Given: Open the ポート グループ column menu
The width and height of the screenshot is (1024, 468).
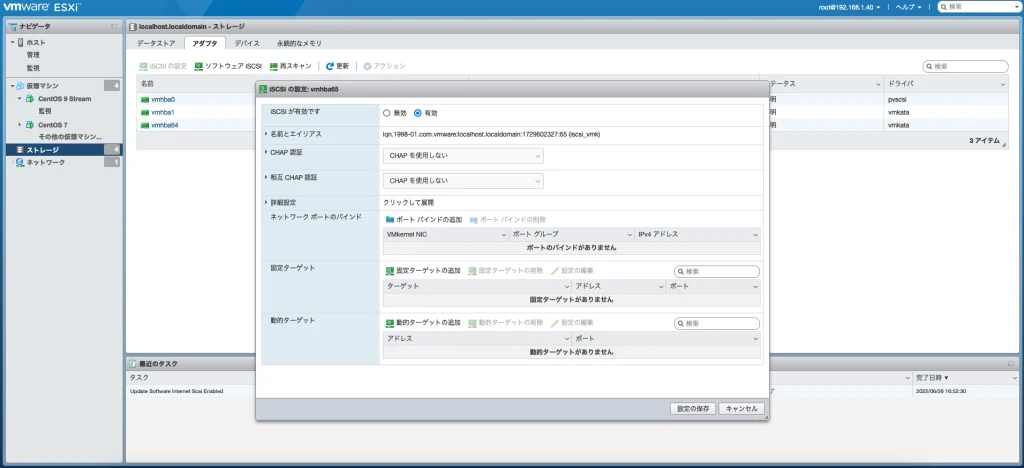Looking at the screenshot, I should point(630,234).
